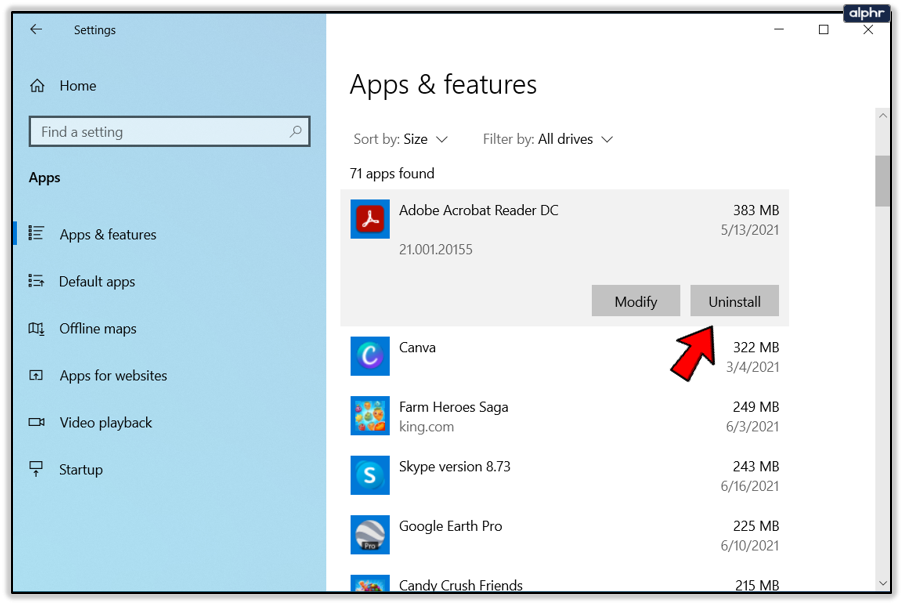Click the back arrow in Settings
This screenshot has width=903, height=605.
36,29
